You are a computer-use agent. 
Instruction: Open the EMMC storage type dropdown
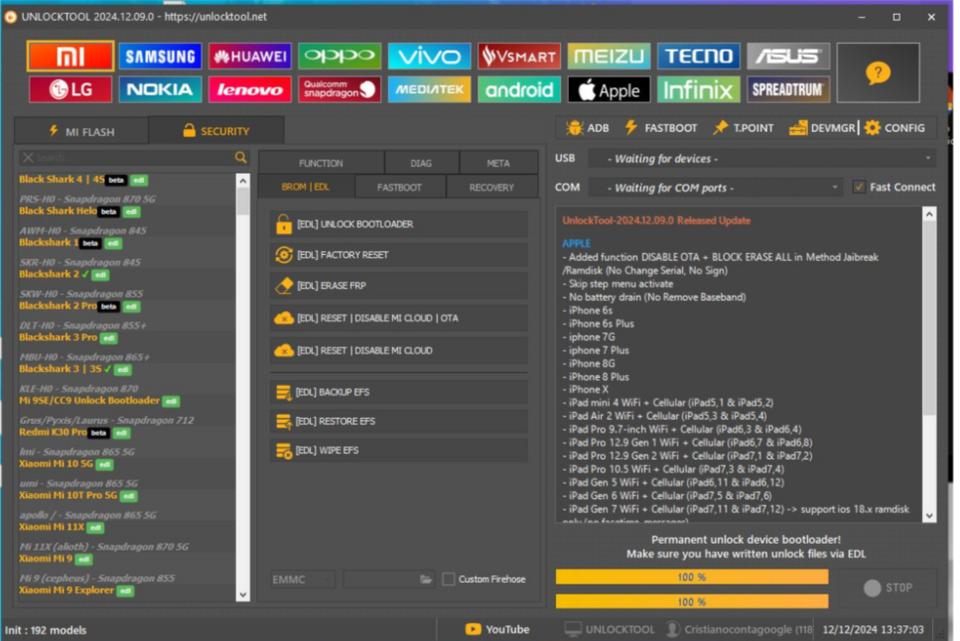click(x=302, y=579)
